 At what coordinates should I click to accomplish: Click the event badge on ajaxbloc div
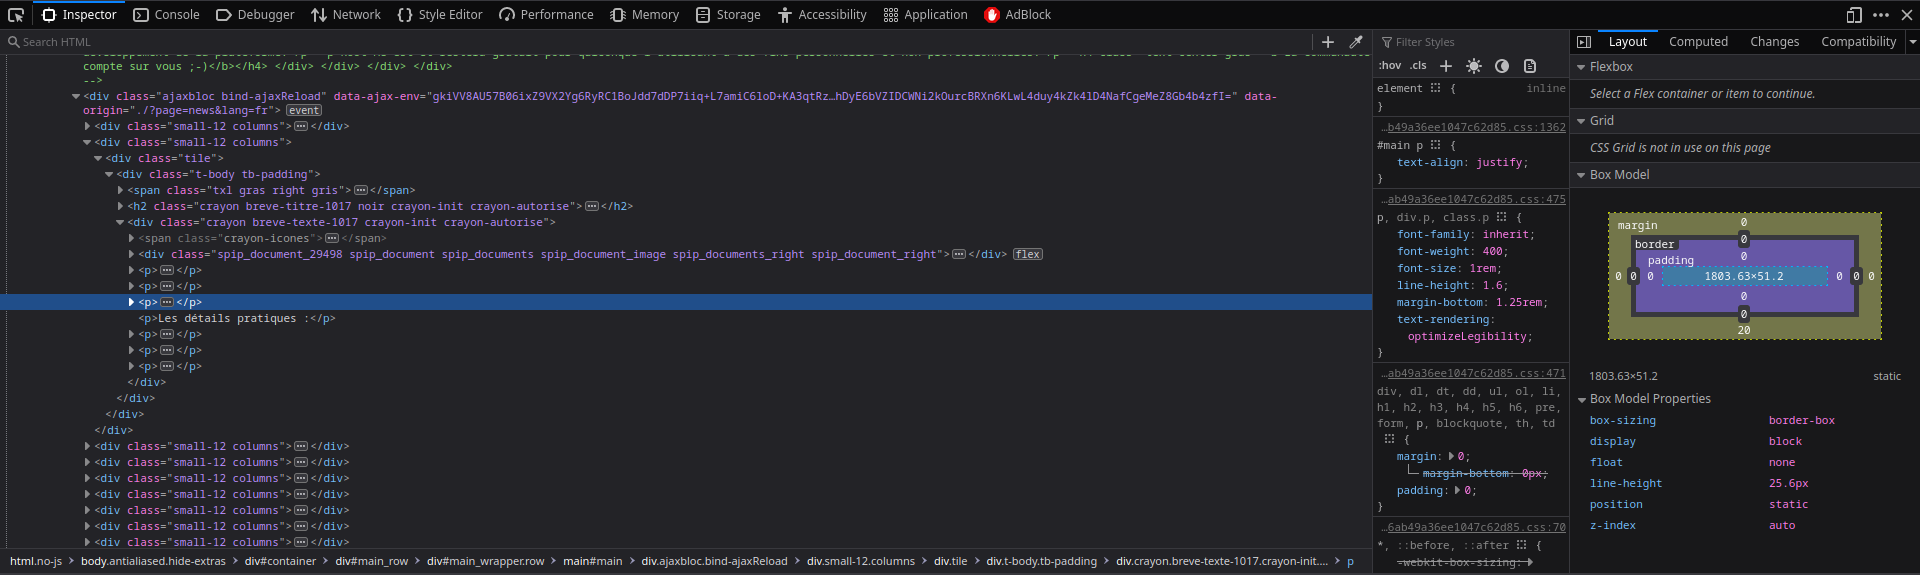point(304,110)
